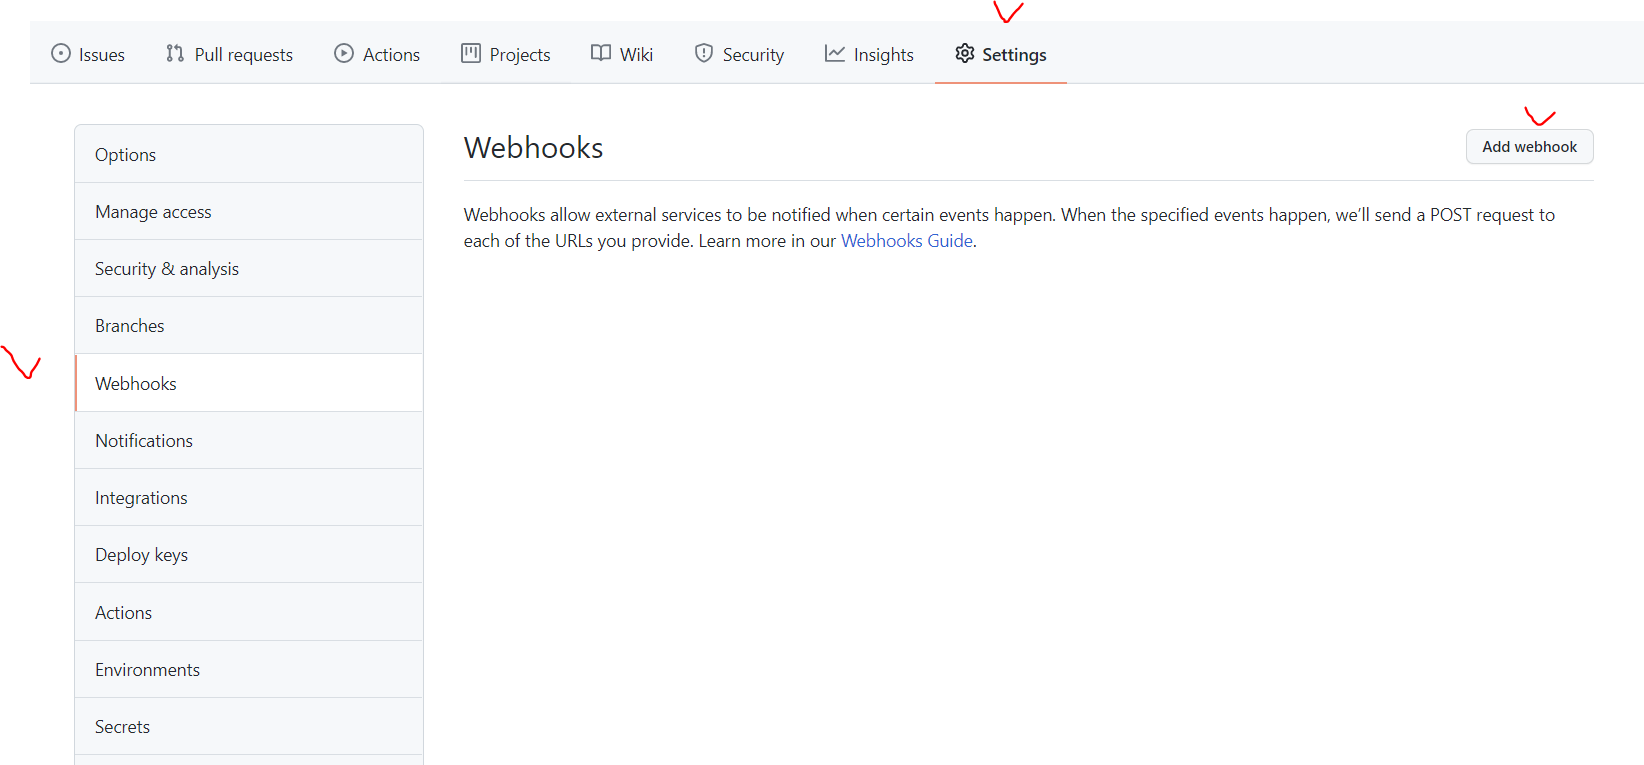
Task: Open the Webhooks Guide link
Action: [907, 241]
